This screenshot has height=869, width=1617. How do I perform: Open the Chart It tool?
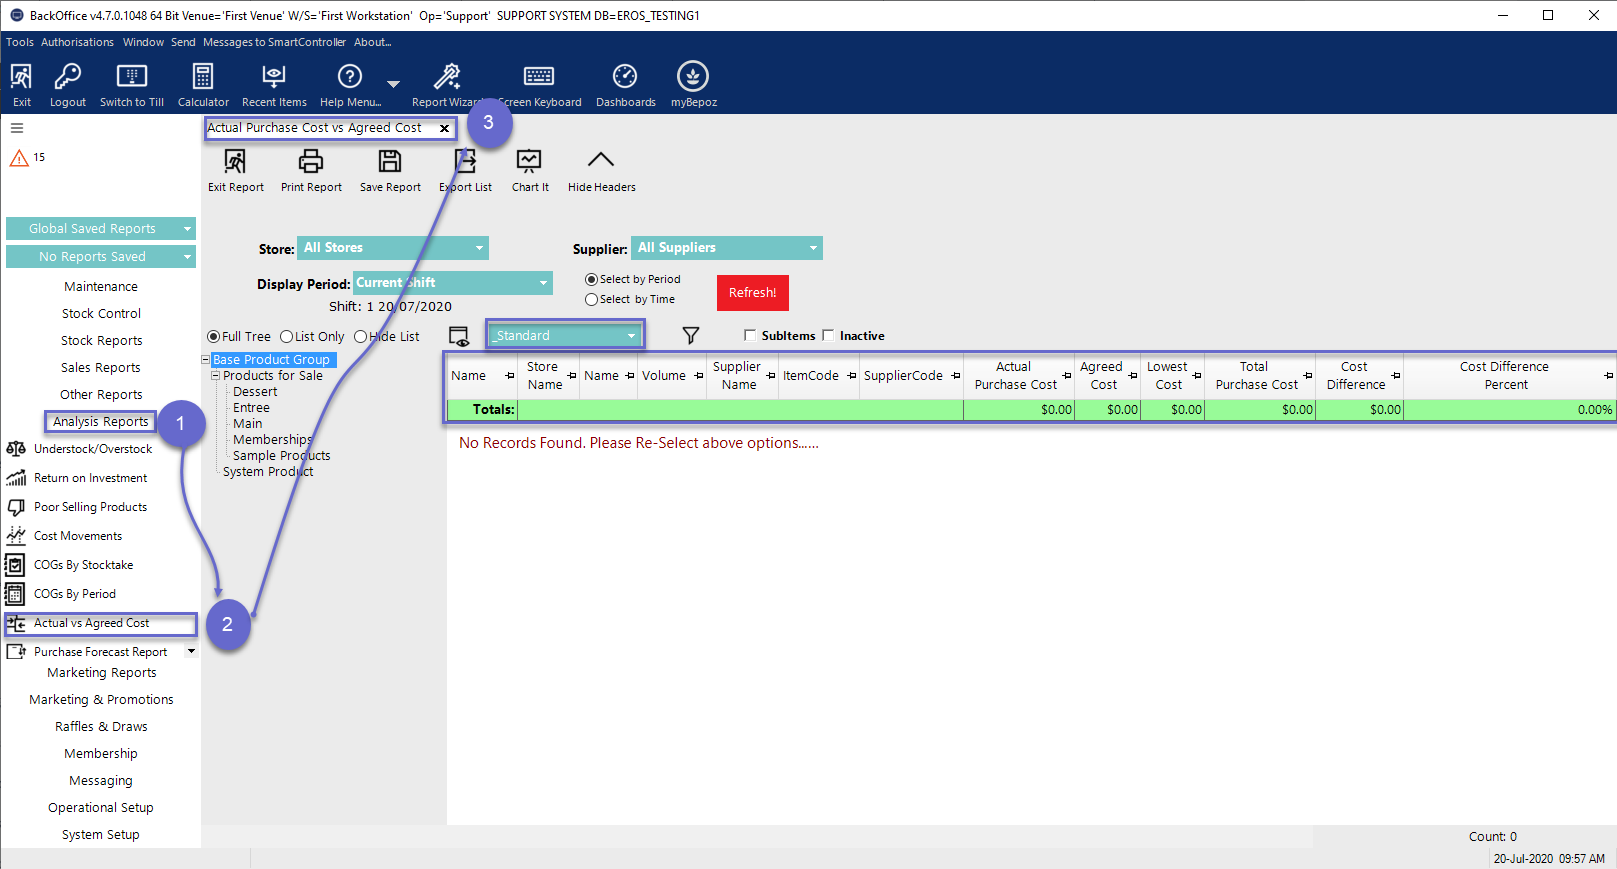click(529, 162)
